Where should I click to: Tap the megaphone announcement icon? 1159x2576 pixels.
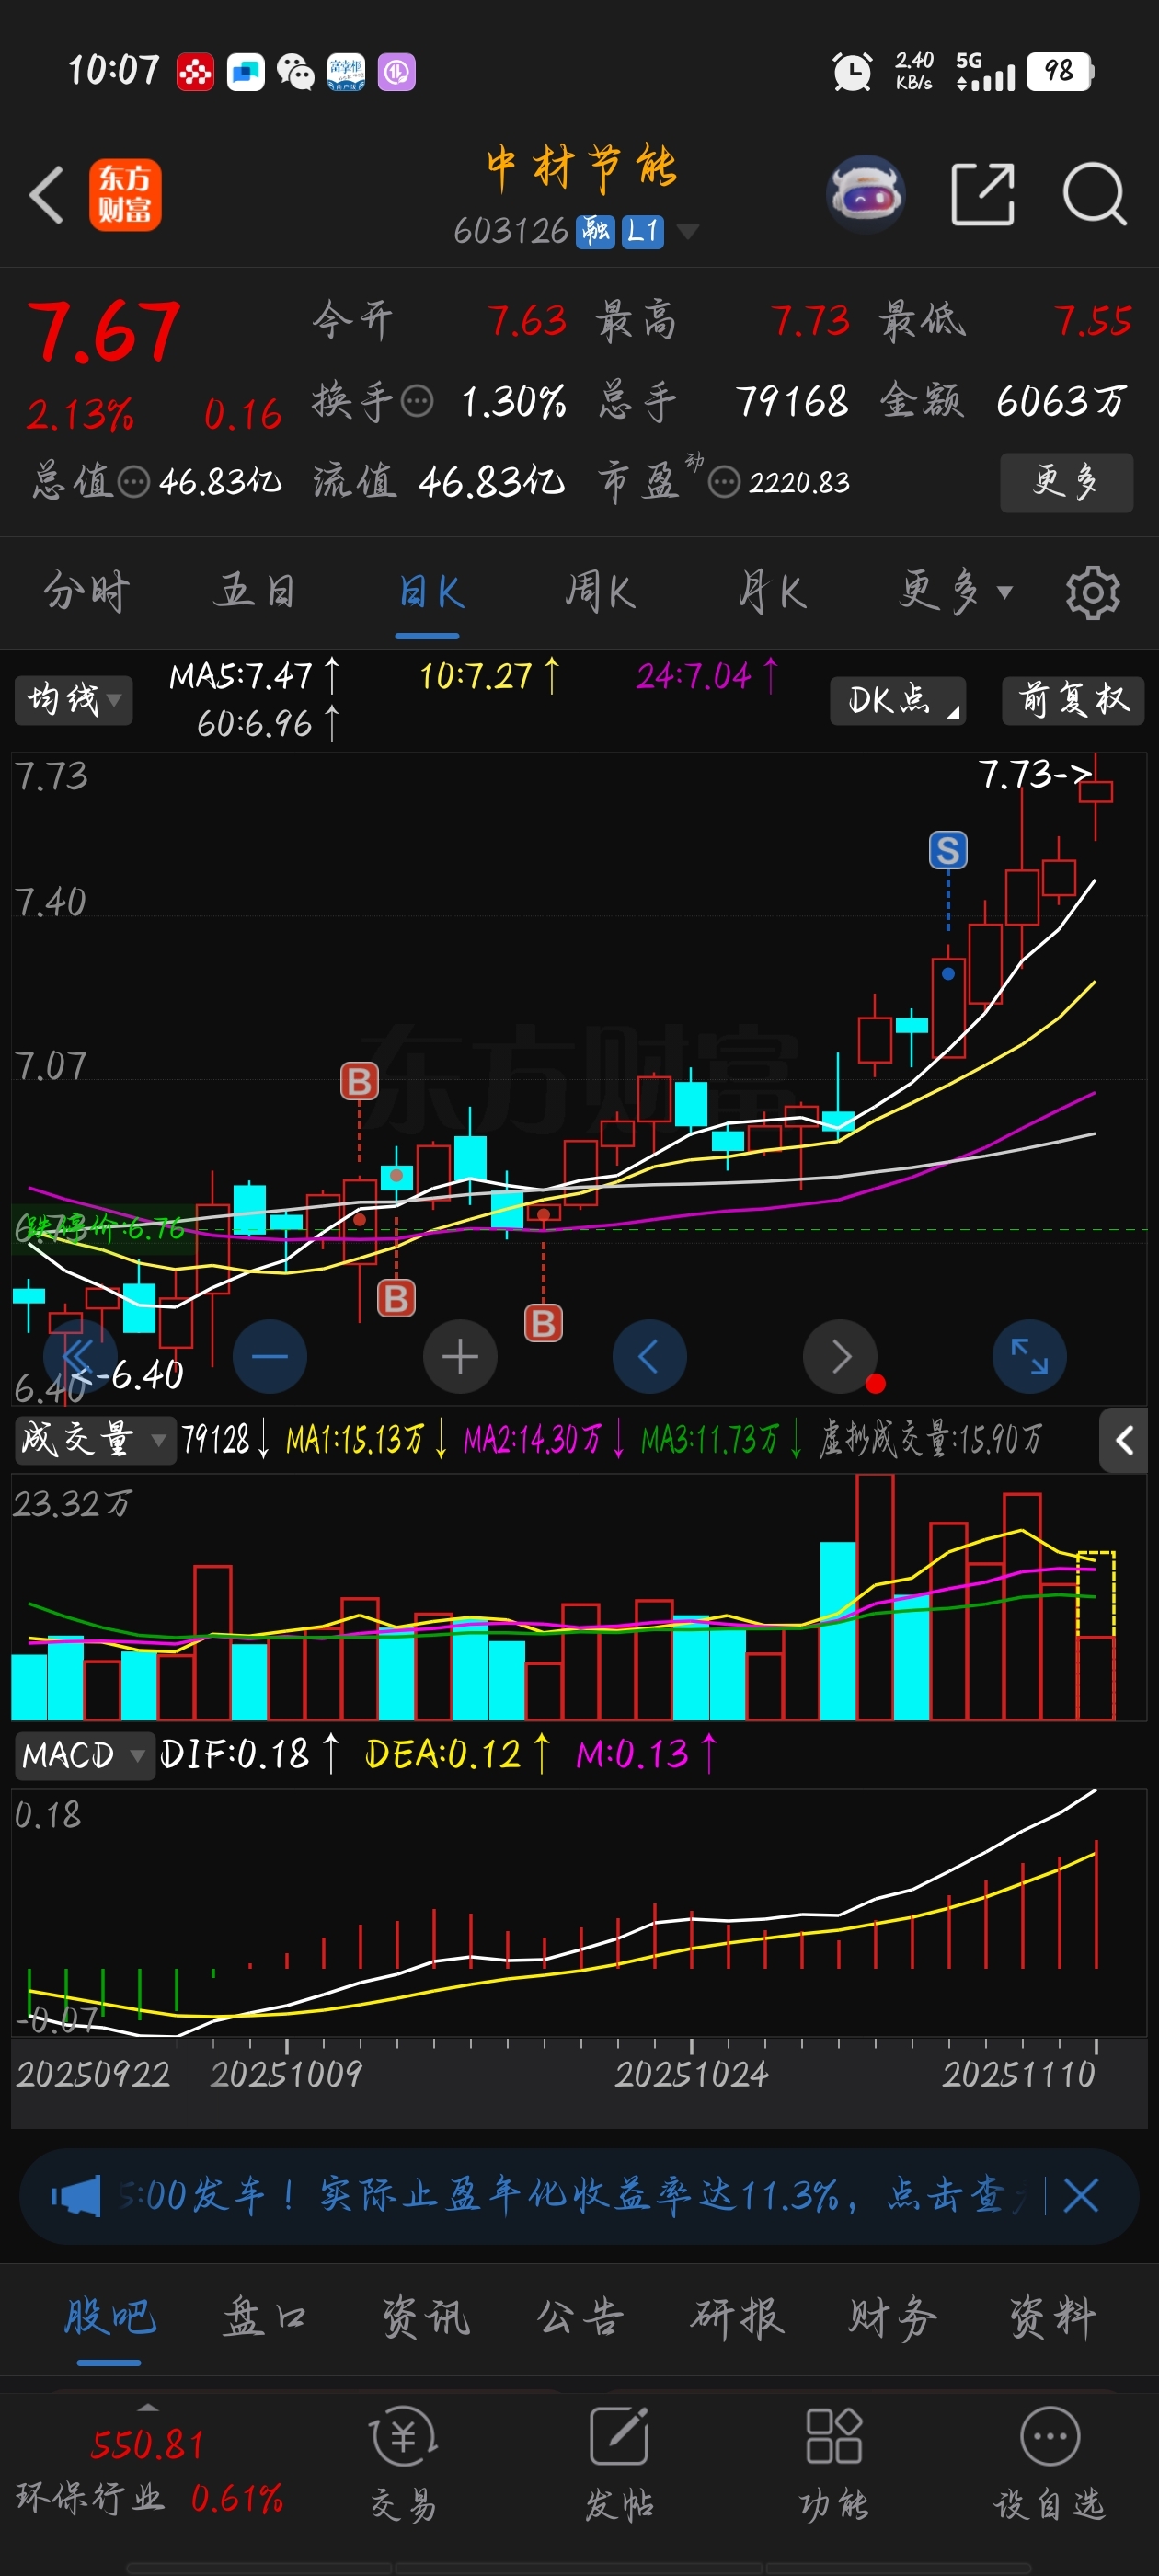pos(76,2196)
